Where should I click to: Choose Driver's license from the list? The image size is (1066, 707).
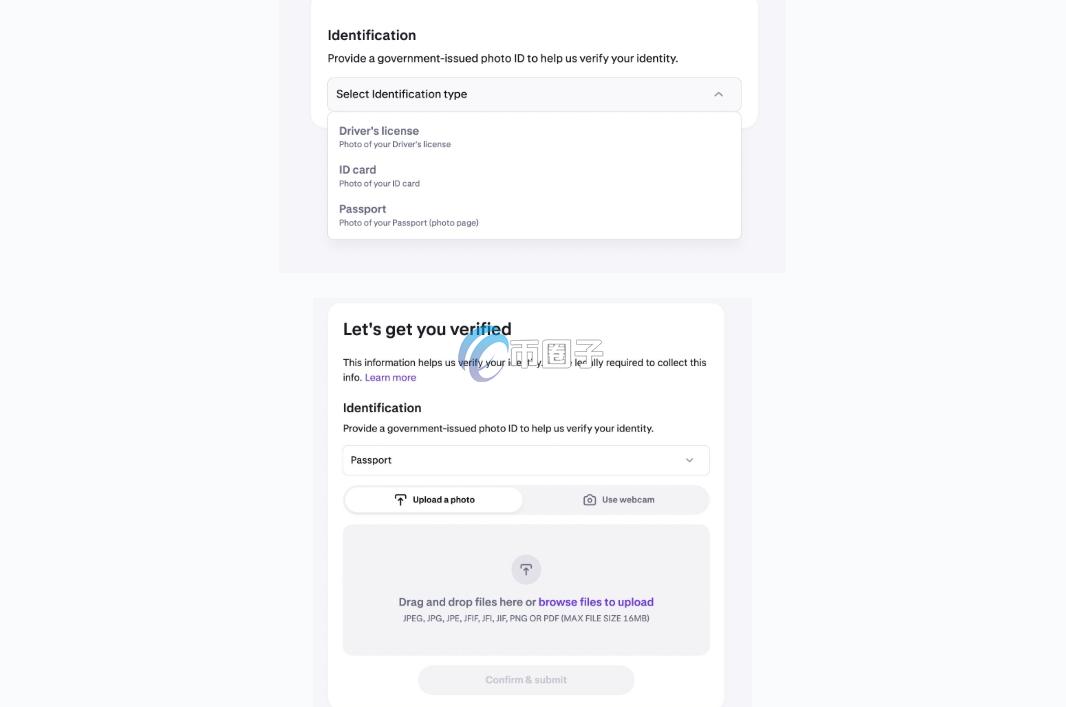click(x=379, y=131)
